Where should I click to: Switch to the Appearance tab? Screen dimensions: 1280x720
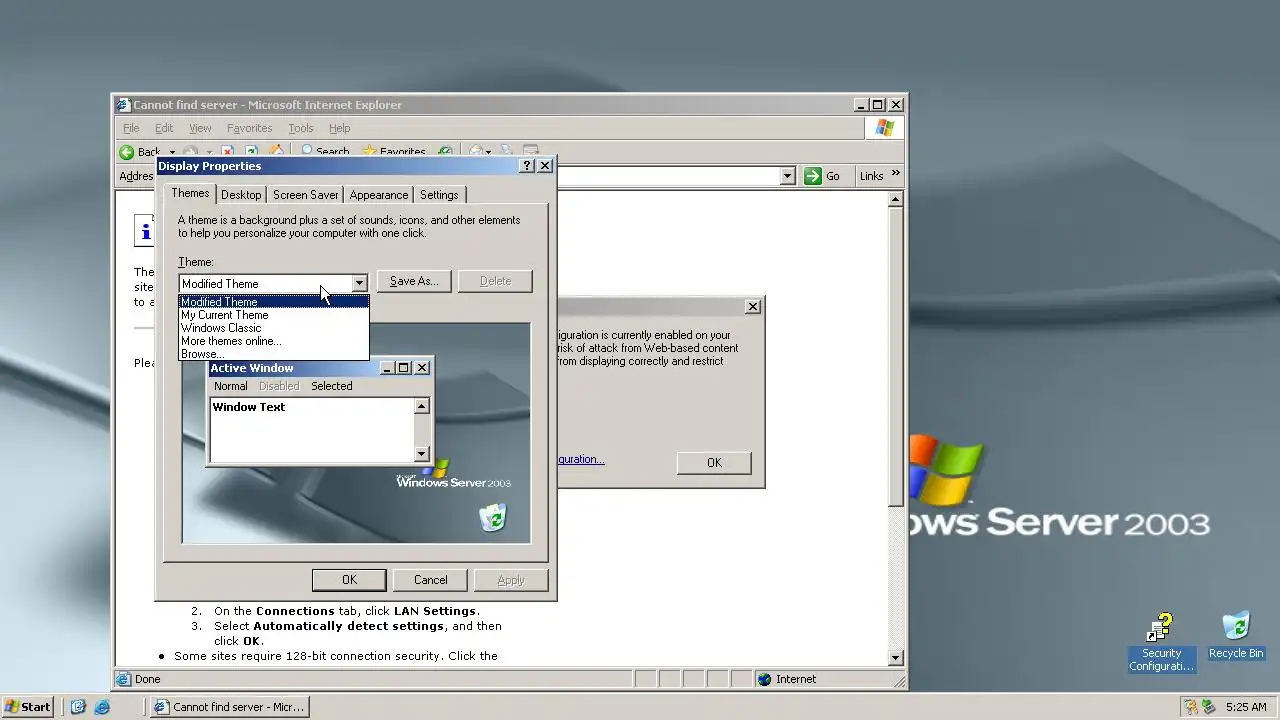coord(379,195)
